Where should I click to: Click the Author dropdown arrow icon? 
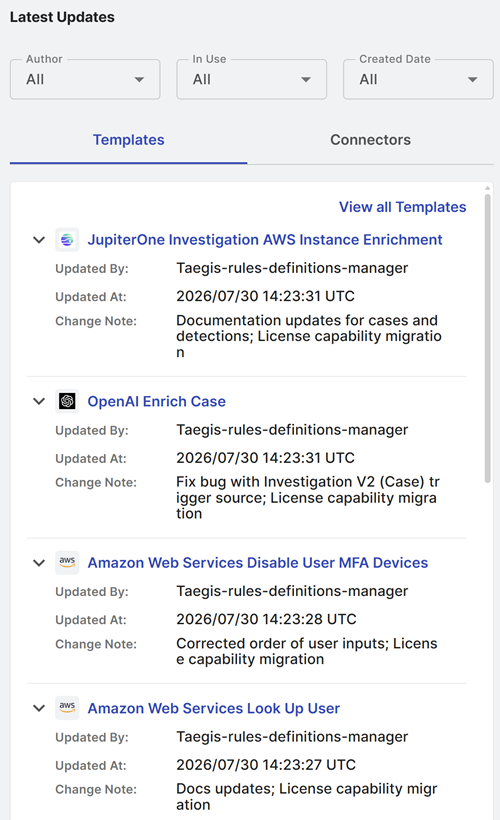point(139,80)
